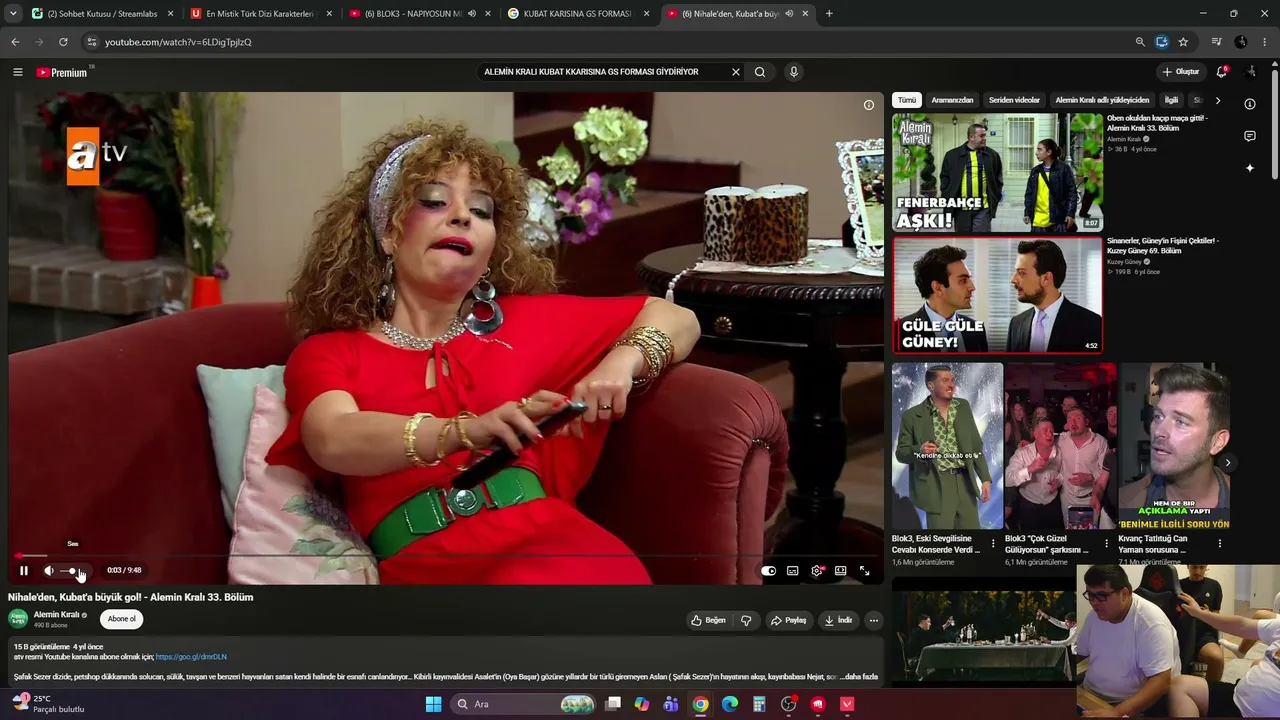The image size is (1280, 720).
Task: Select the Aramanızdan filter chip
Action: point(952,100)
